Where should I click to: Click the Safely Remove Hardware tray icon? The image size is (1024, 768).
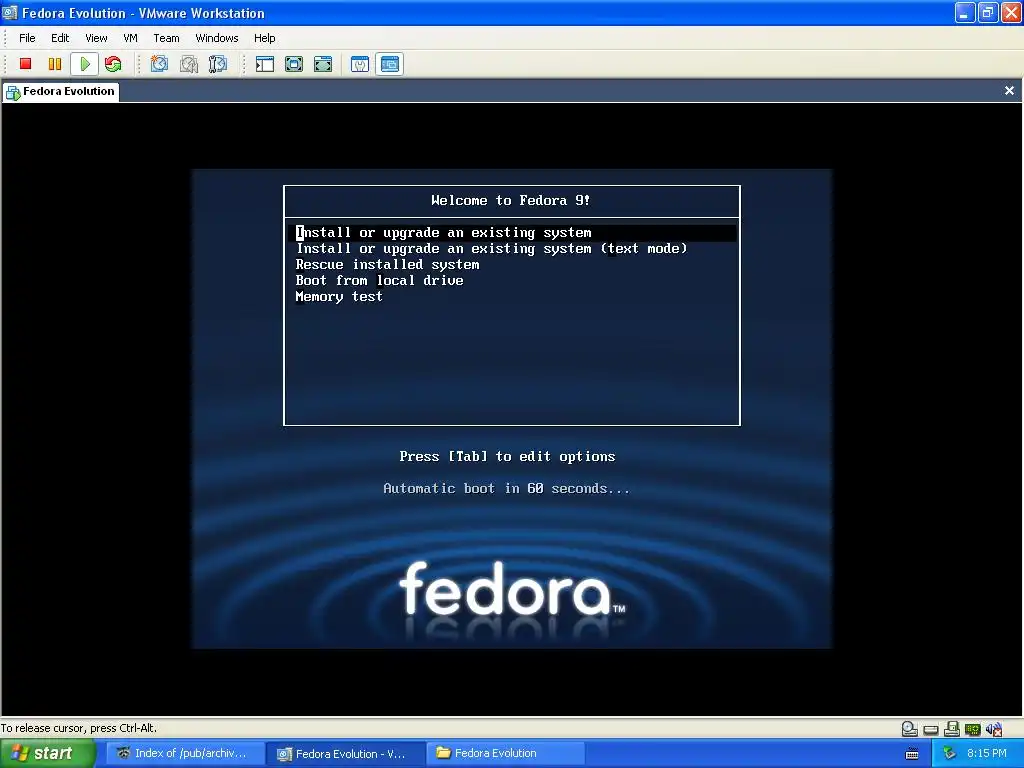(x=950, y=754)
